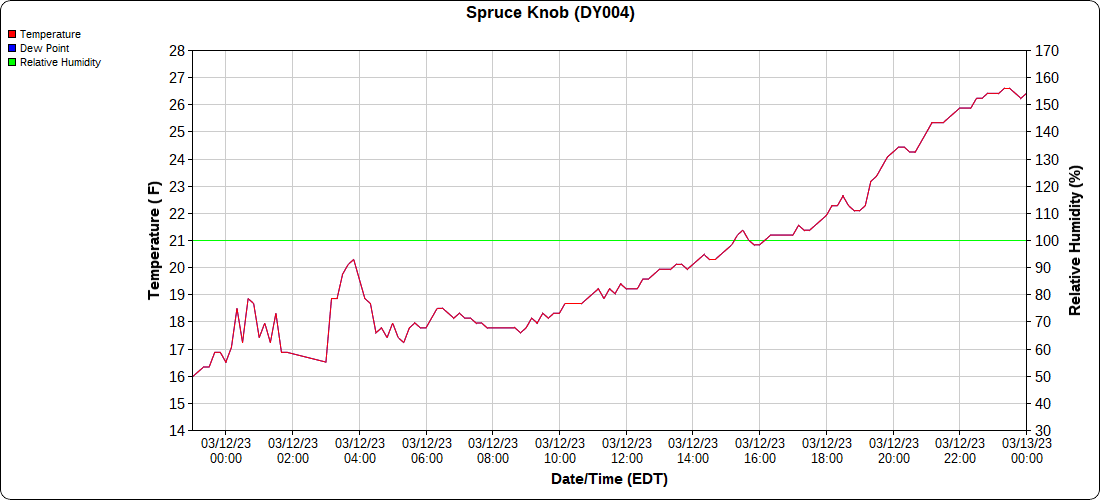1100x500 pixels.
Task: Click the Relative Humidity (%) right axis title
Action: pyautogui.click(x=1075, y=240)
